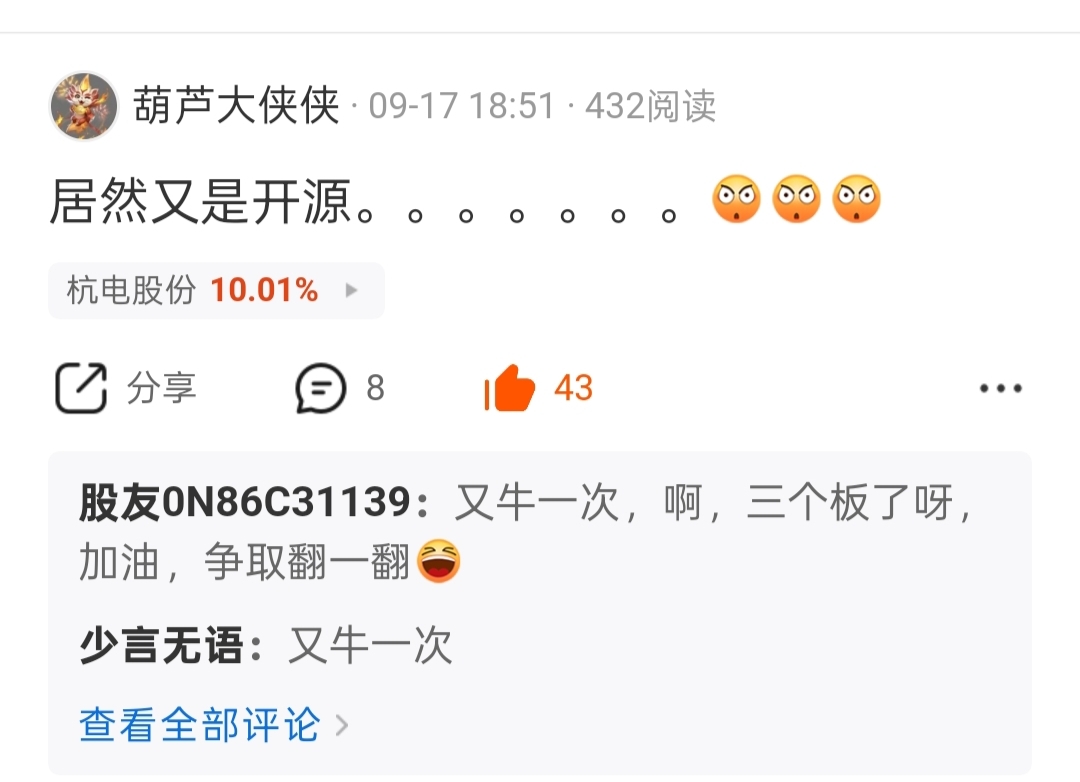This screenshot has height=782, width=1080.
Task: Tap the first angry-eyes emoji
Action: tap(736, 198)
